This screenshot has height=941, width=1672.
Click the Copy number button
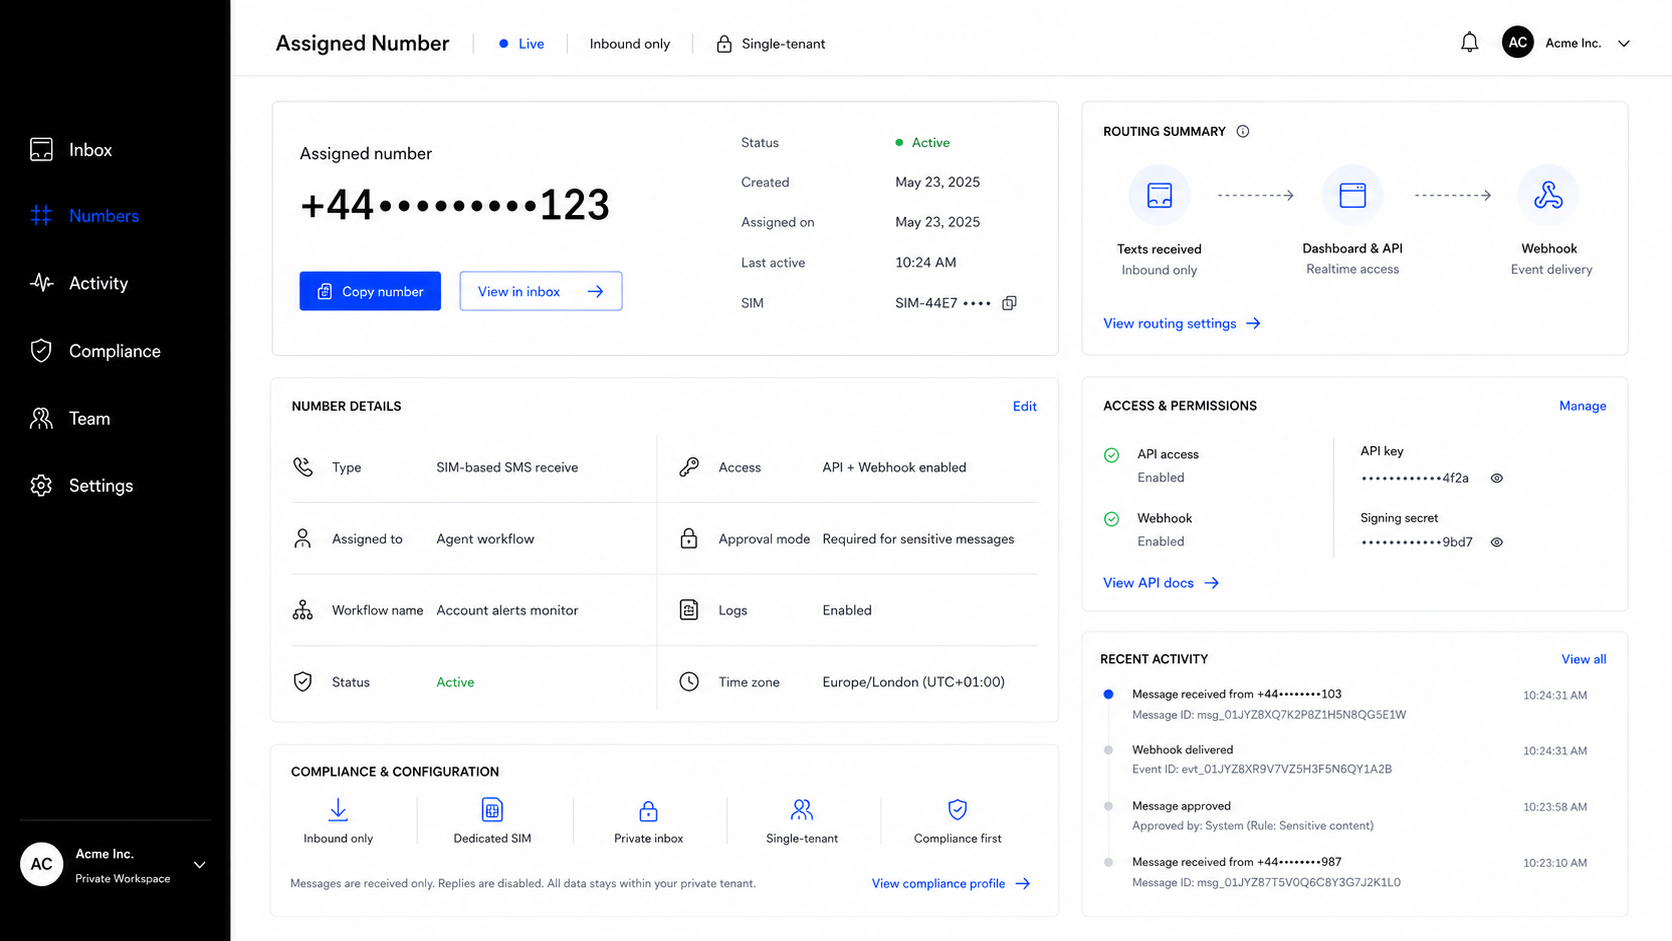pyautogui.click(x=370, y=291)
